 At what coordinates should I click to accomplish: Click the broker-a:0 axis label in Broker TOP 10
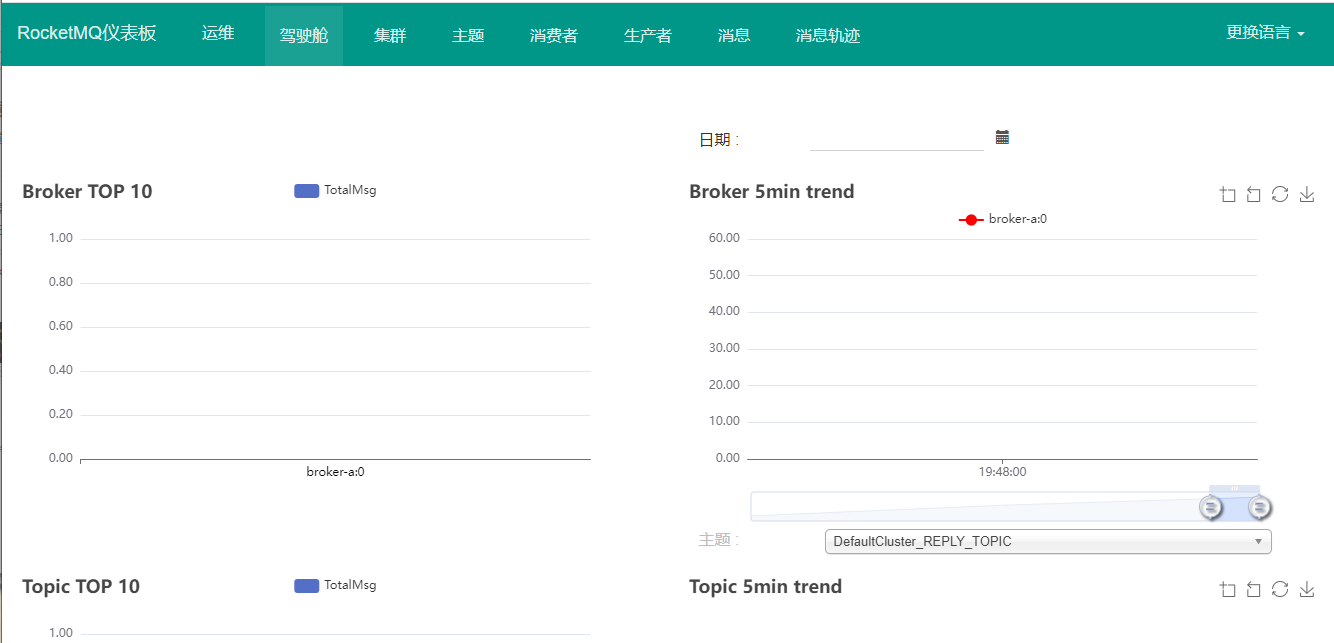point(335,472)
